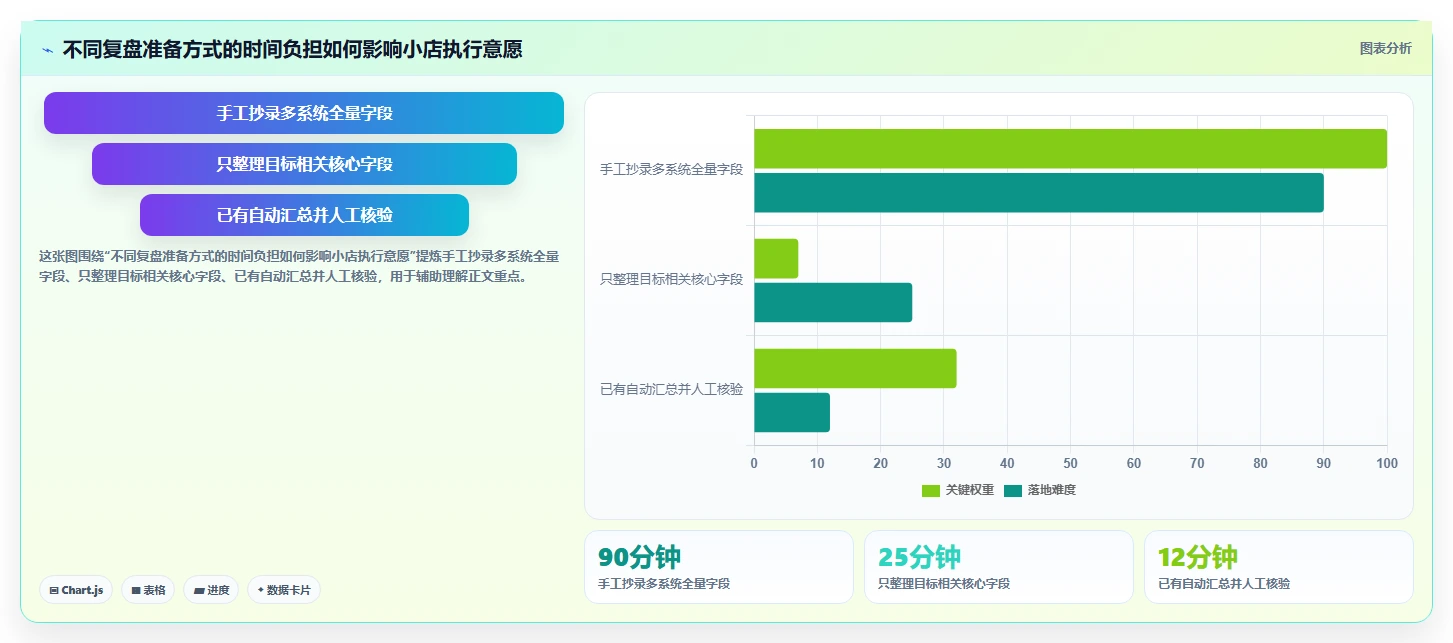Click 已有自动汇总并人工核验 caption under 12分钟
Viewport: 1453px width, 643px height.
[x=1224, y=584]
